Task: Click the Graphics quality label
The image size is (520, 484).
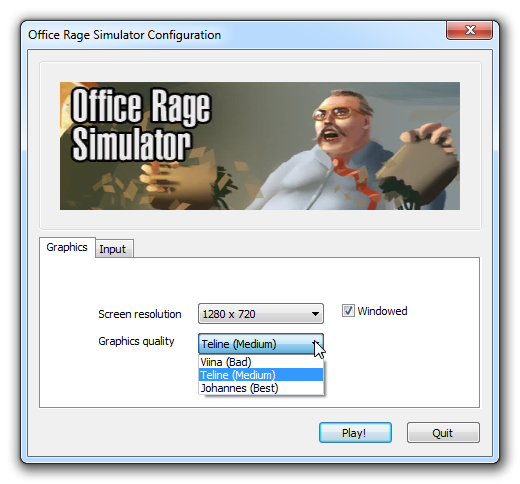Action: click(x=136, y=341)
